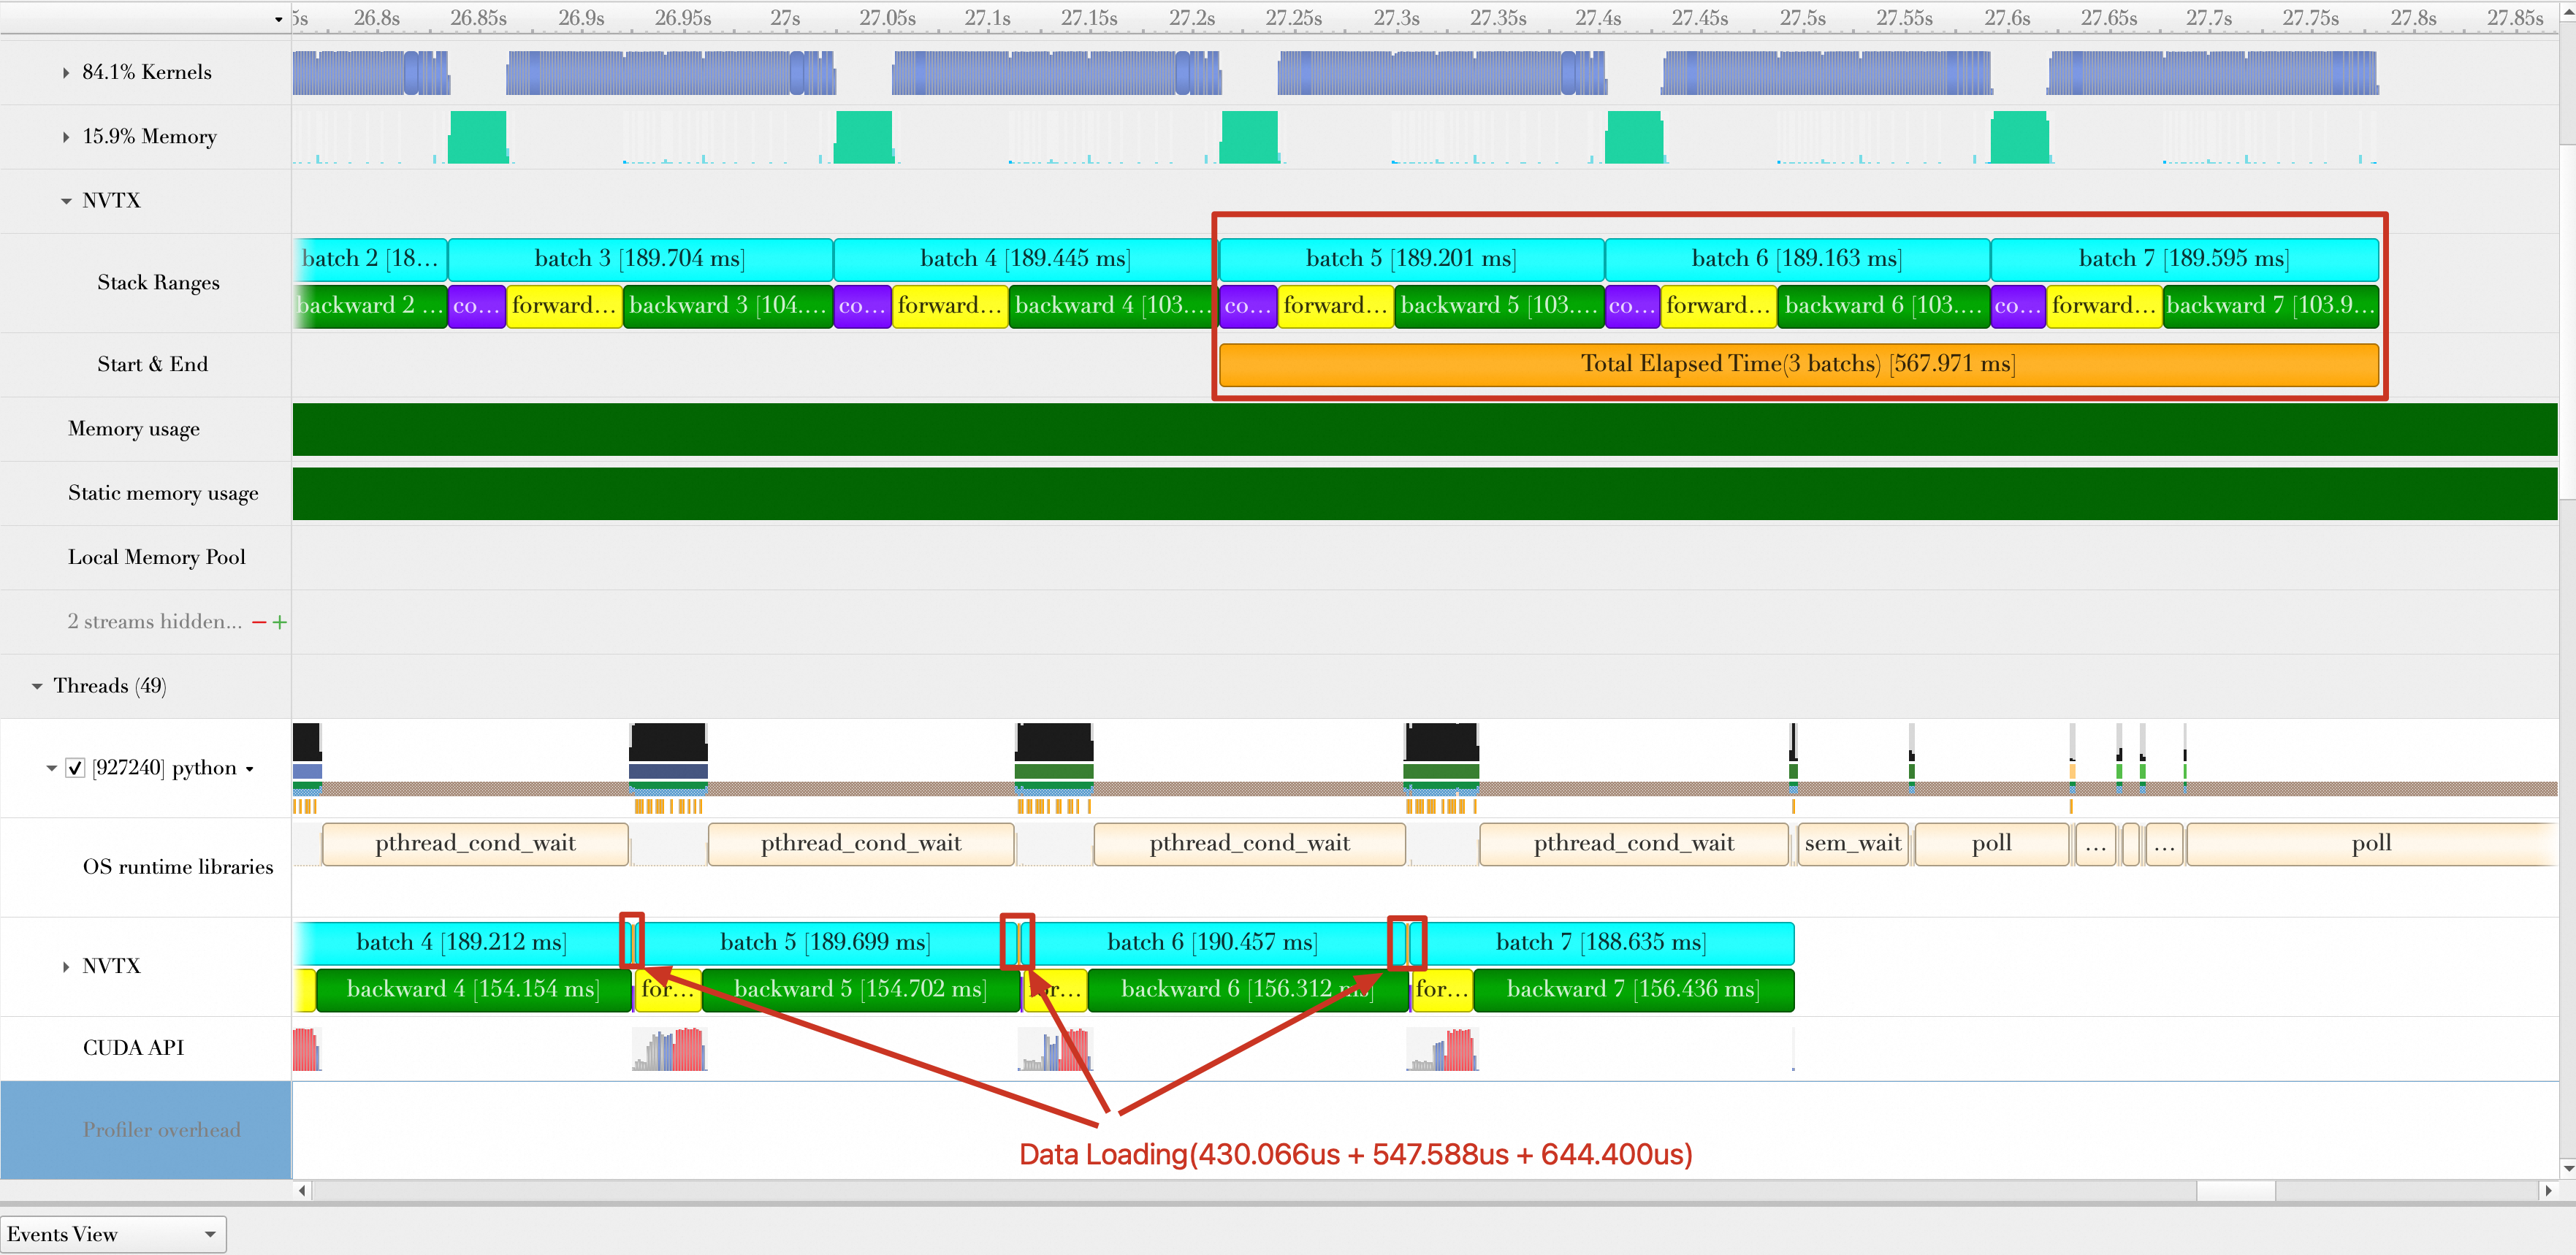This screenshot has width=2576, height=1255.
Task: Open the small dropdown arrow after python label
Action: 250,769
